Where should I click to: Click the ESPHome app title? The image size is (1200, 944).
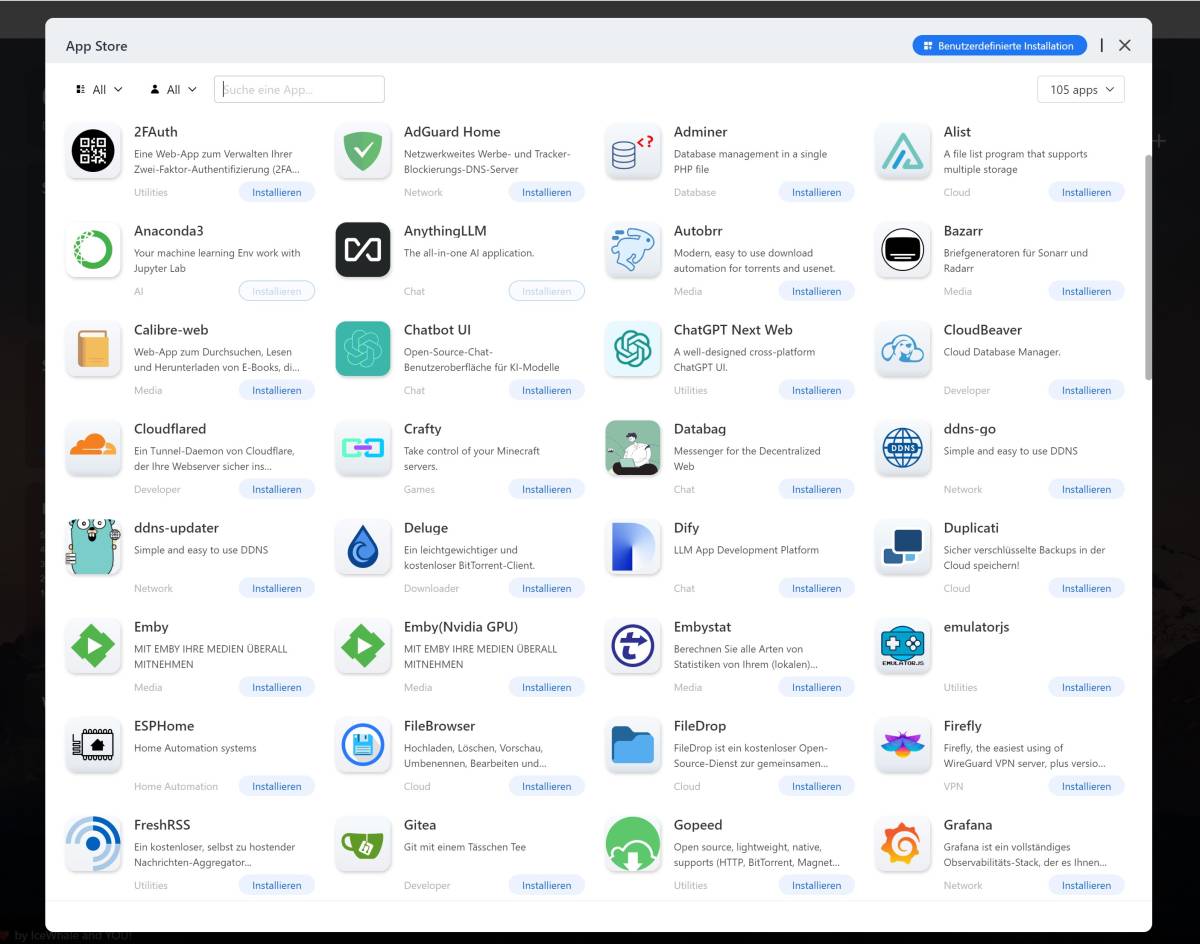pos(164,726)
